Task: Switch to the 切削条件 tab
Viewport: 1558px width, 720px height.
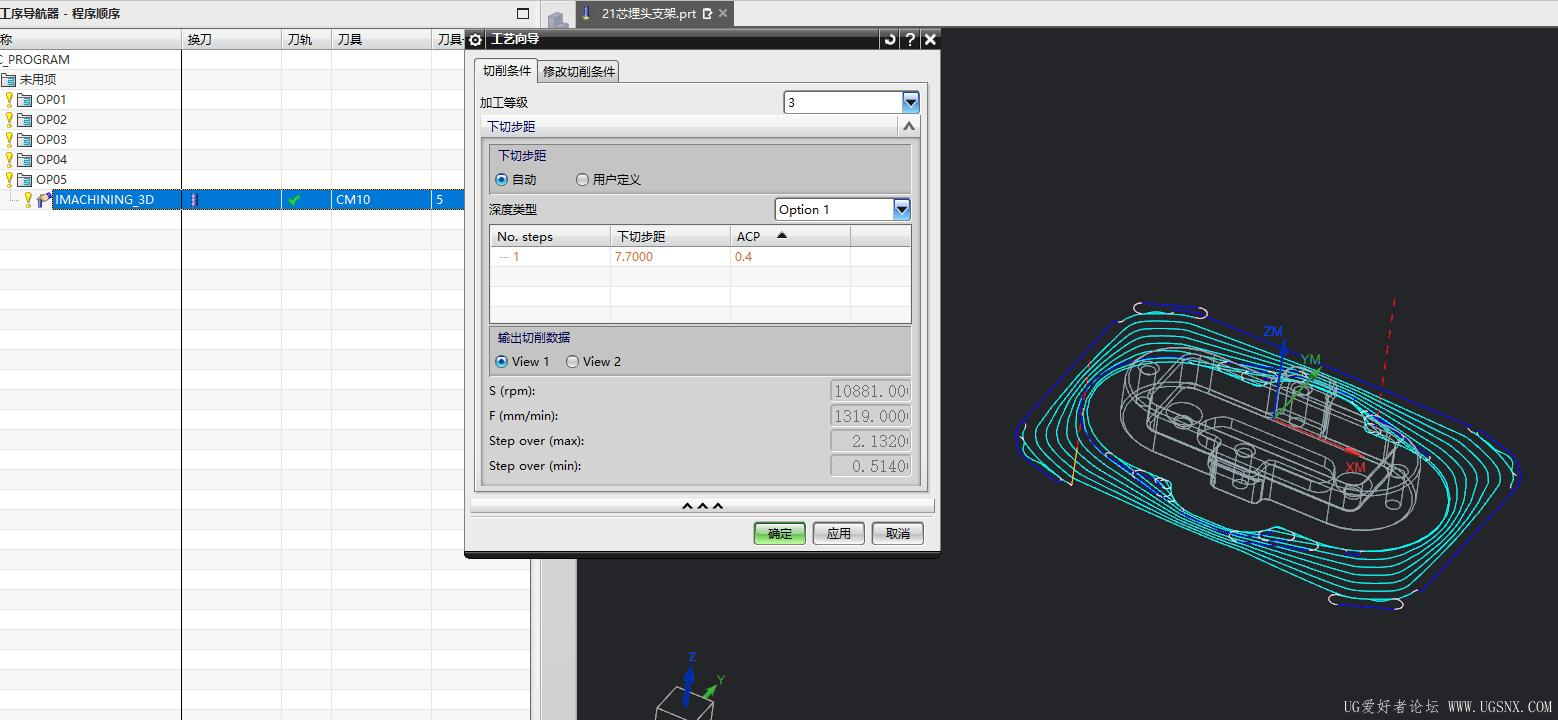Action: coord(507,70)
